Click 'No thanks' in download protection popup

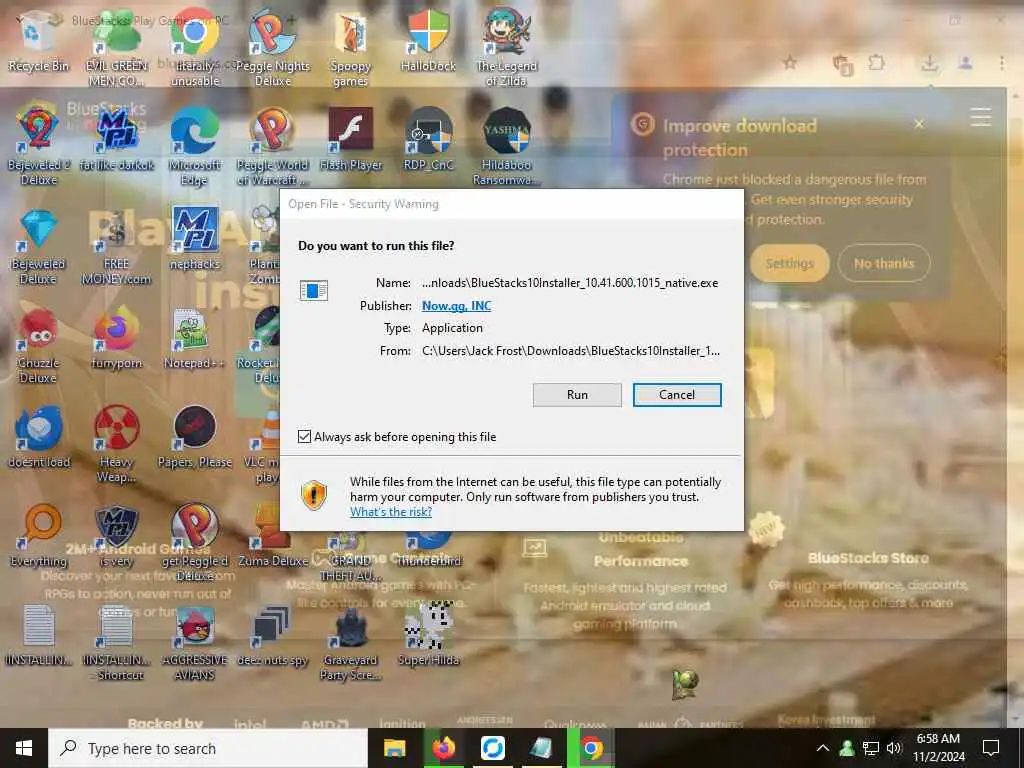coord(884,263)
